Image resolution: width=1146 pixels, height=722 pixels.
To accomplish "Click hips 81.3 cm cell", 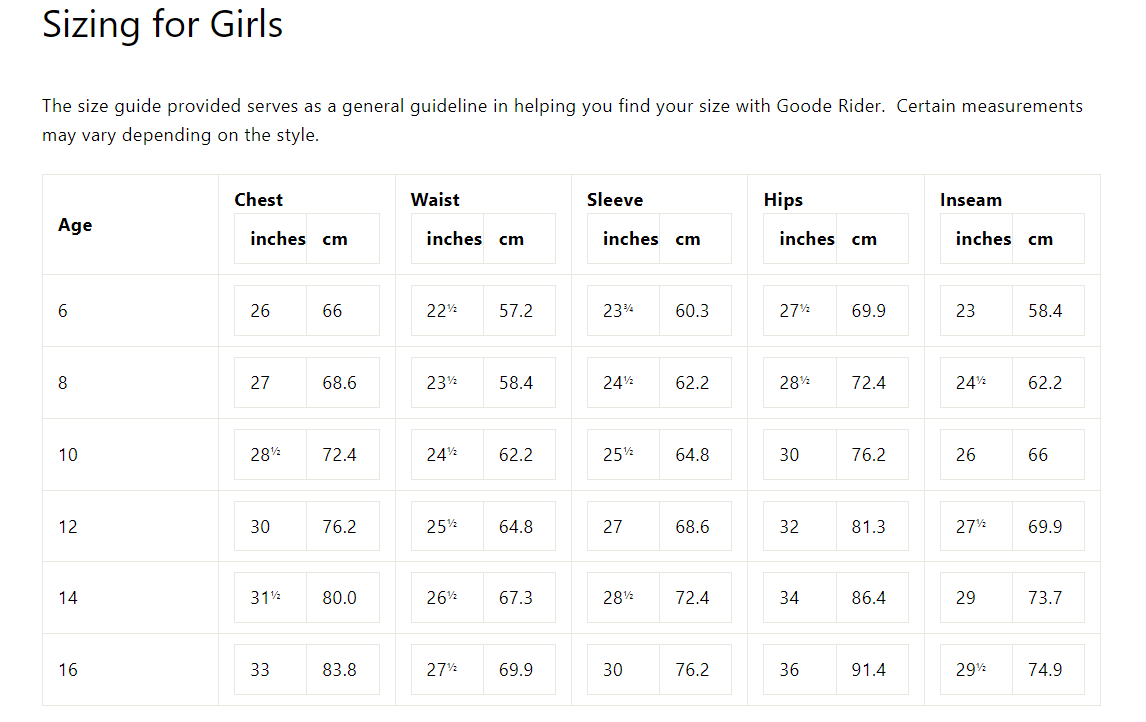I will click(872, 526).
